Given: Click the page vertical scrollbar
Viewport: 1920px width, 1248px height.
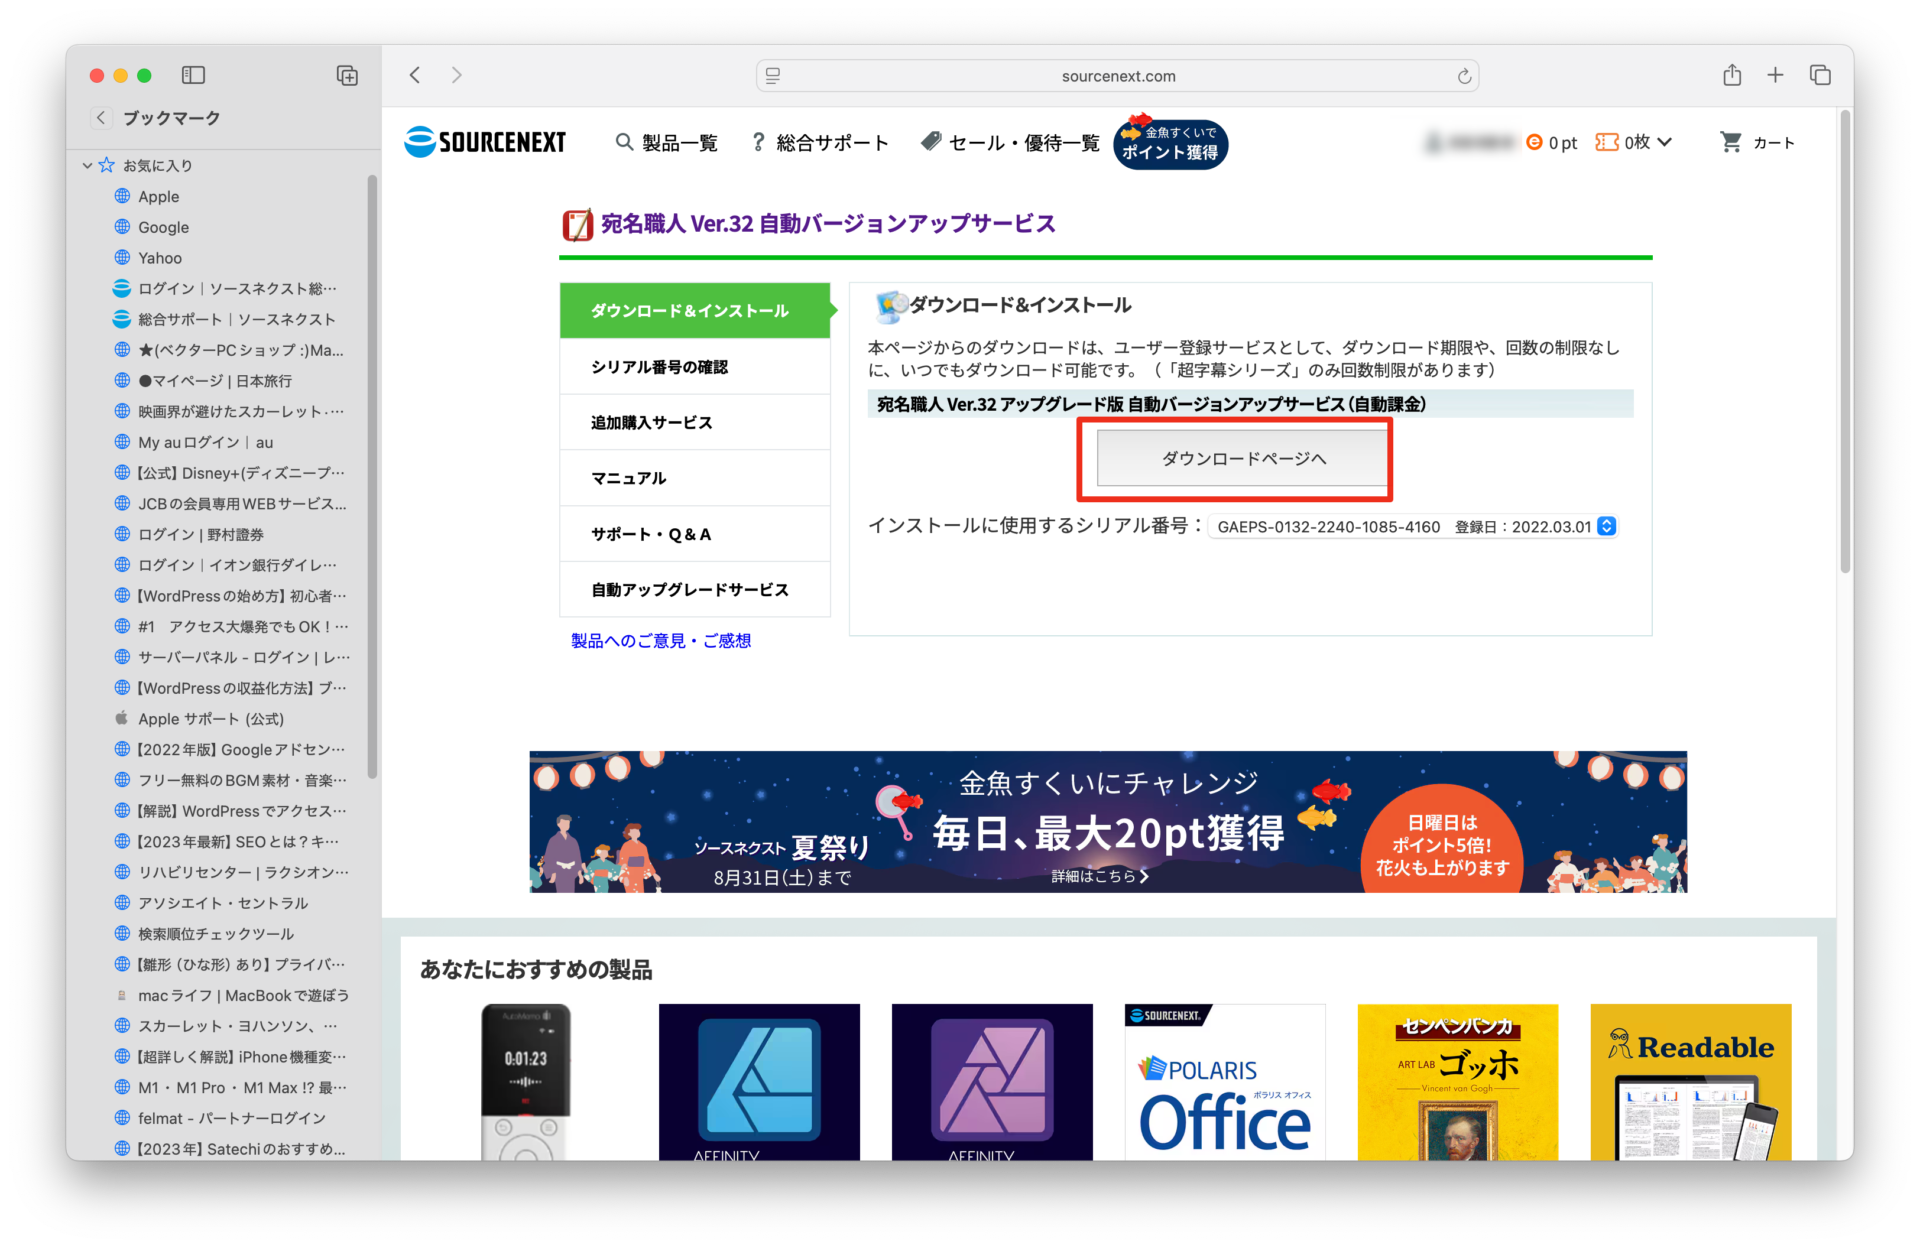Looking at the screenshot, I should (1845, 340).
